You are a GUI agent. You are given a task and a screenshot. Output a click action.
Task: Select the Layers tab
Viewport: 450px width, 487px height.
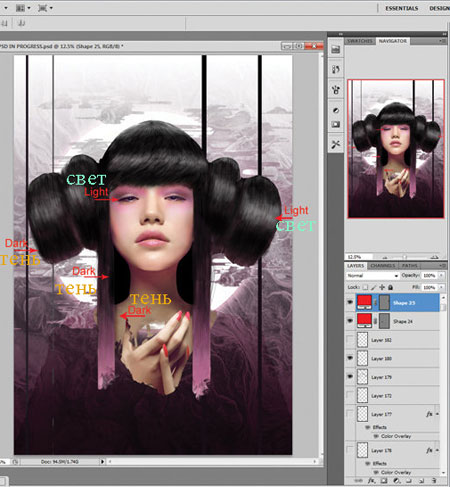(x=356, y=266)
